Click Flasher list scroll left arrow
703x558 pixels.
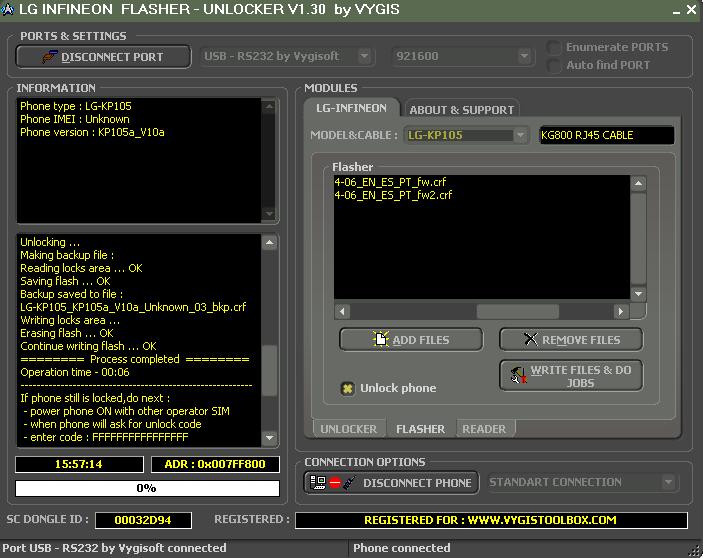342,311
